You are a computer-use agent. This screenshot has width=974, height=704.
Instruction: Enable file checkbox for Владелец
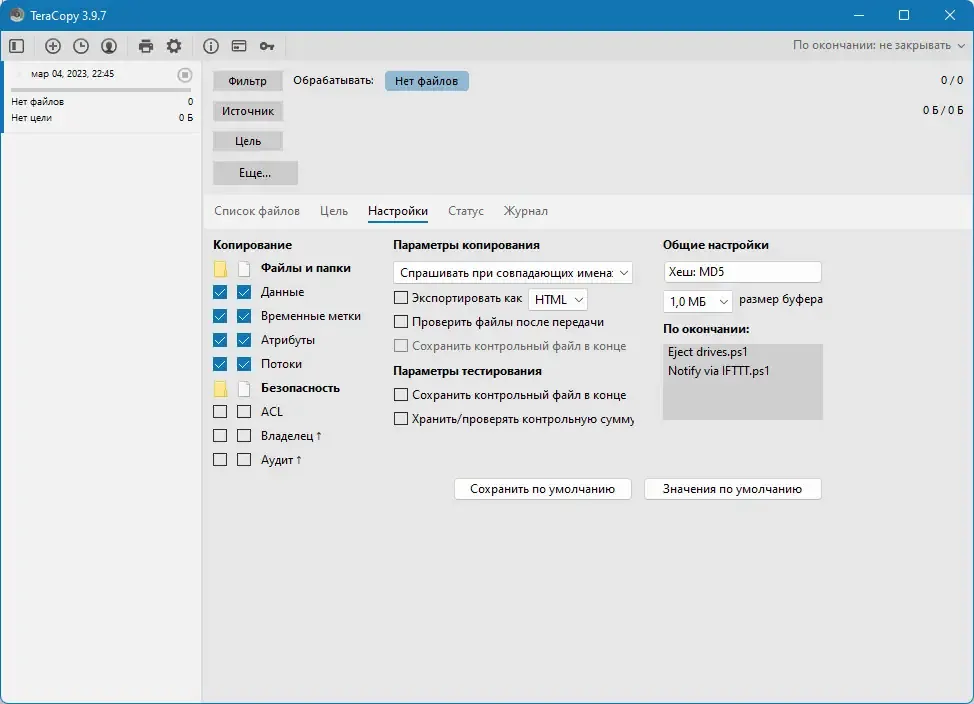(244, 436)
